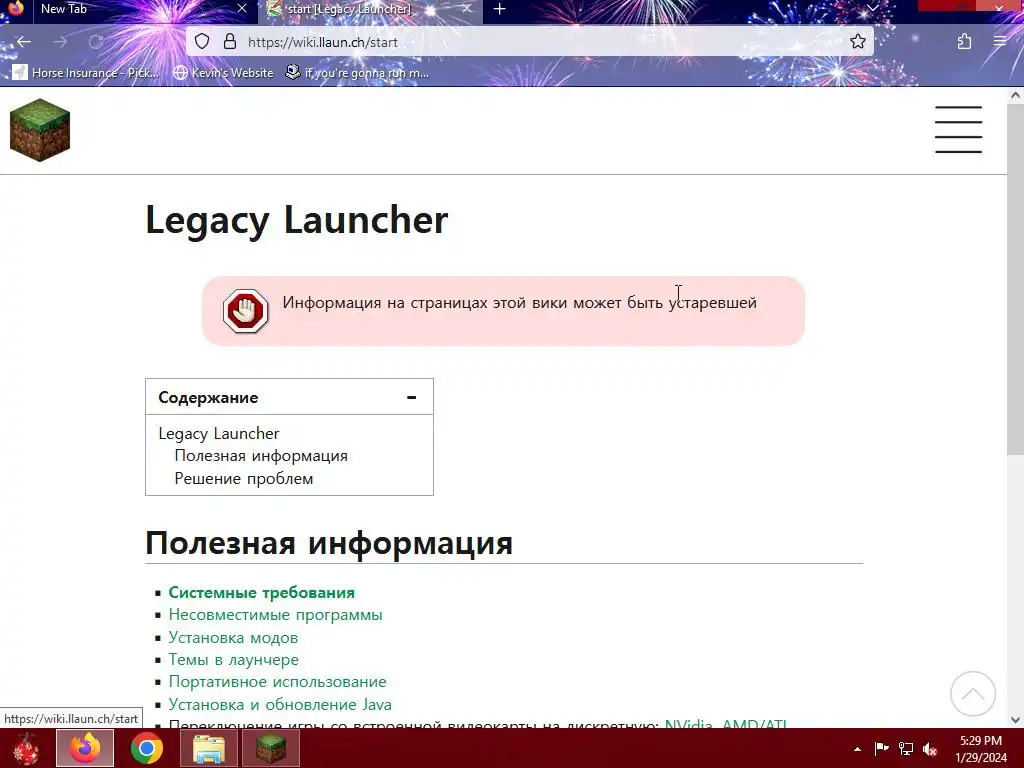Reload the page with the refresh icon
The image size is (1024, 768).
(96, 42)
